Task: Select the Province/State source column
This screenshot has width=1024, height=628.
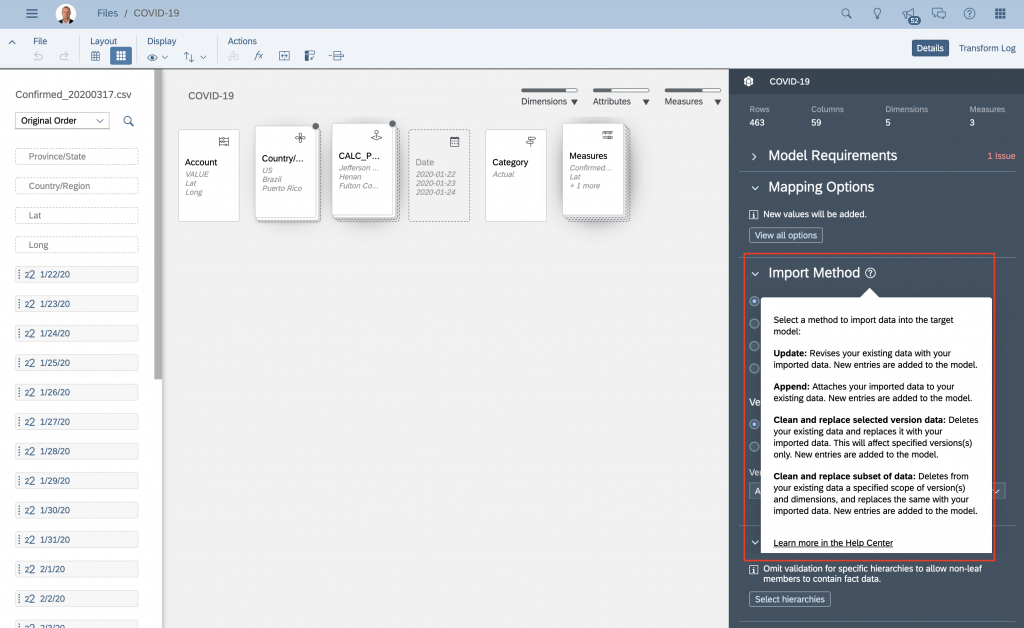Action: (76, 157)
